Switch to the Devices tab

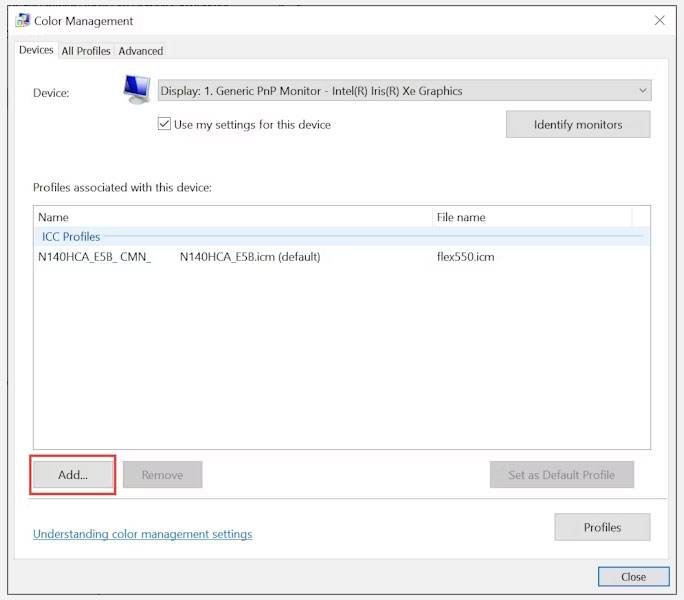(36, 50)
